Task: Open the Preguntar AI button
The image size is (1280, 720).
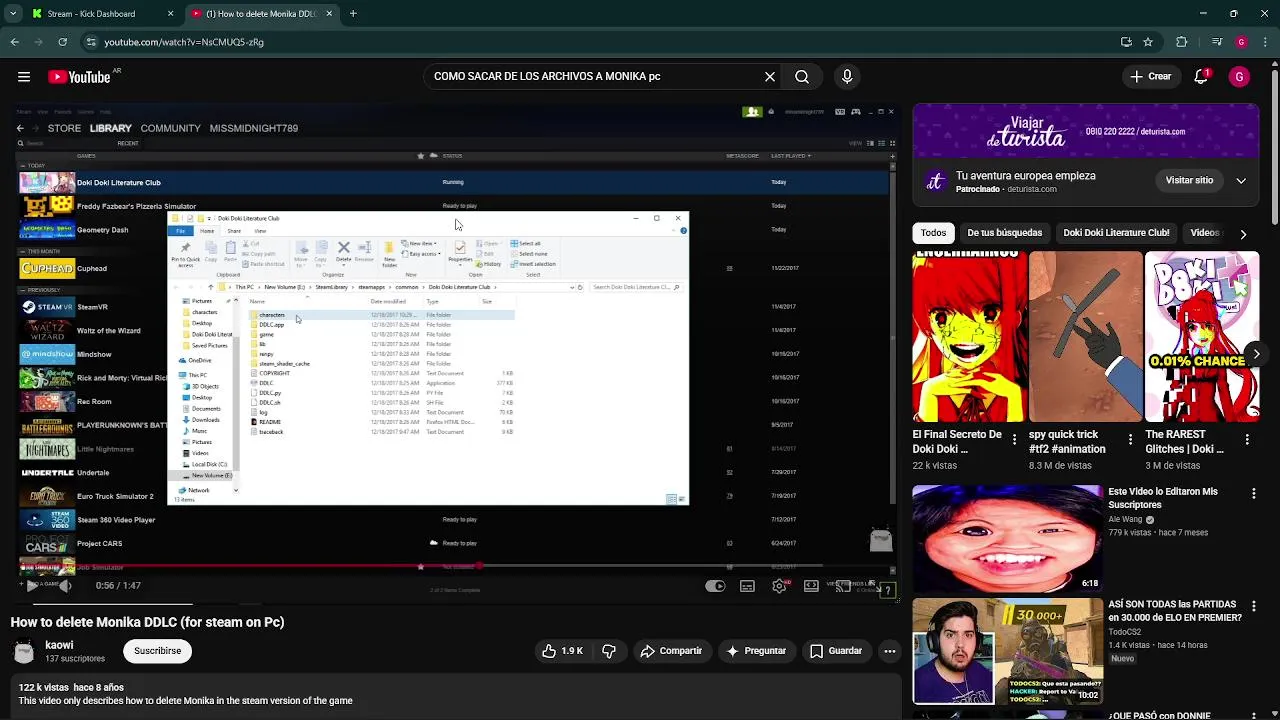Action: 756,651
